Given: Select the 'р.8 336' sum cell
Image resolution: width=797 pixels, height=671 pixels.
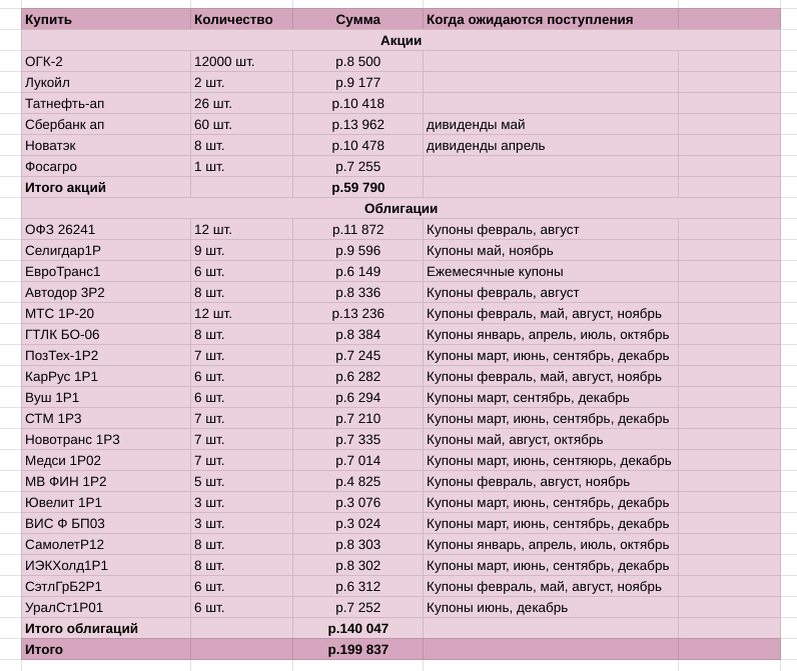Looking at the screenshot, I should (358, 293).
